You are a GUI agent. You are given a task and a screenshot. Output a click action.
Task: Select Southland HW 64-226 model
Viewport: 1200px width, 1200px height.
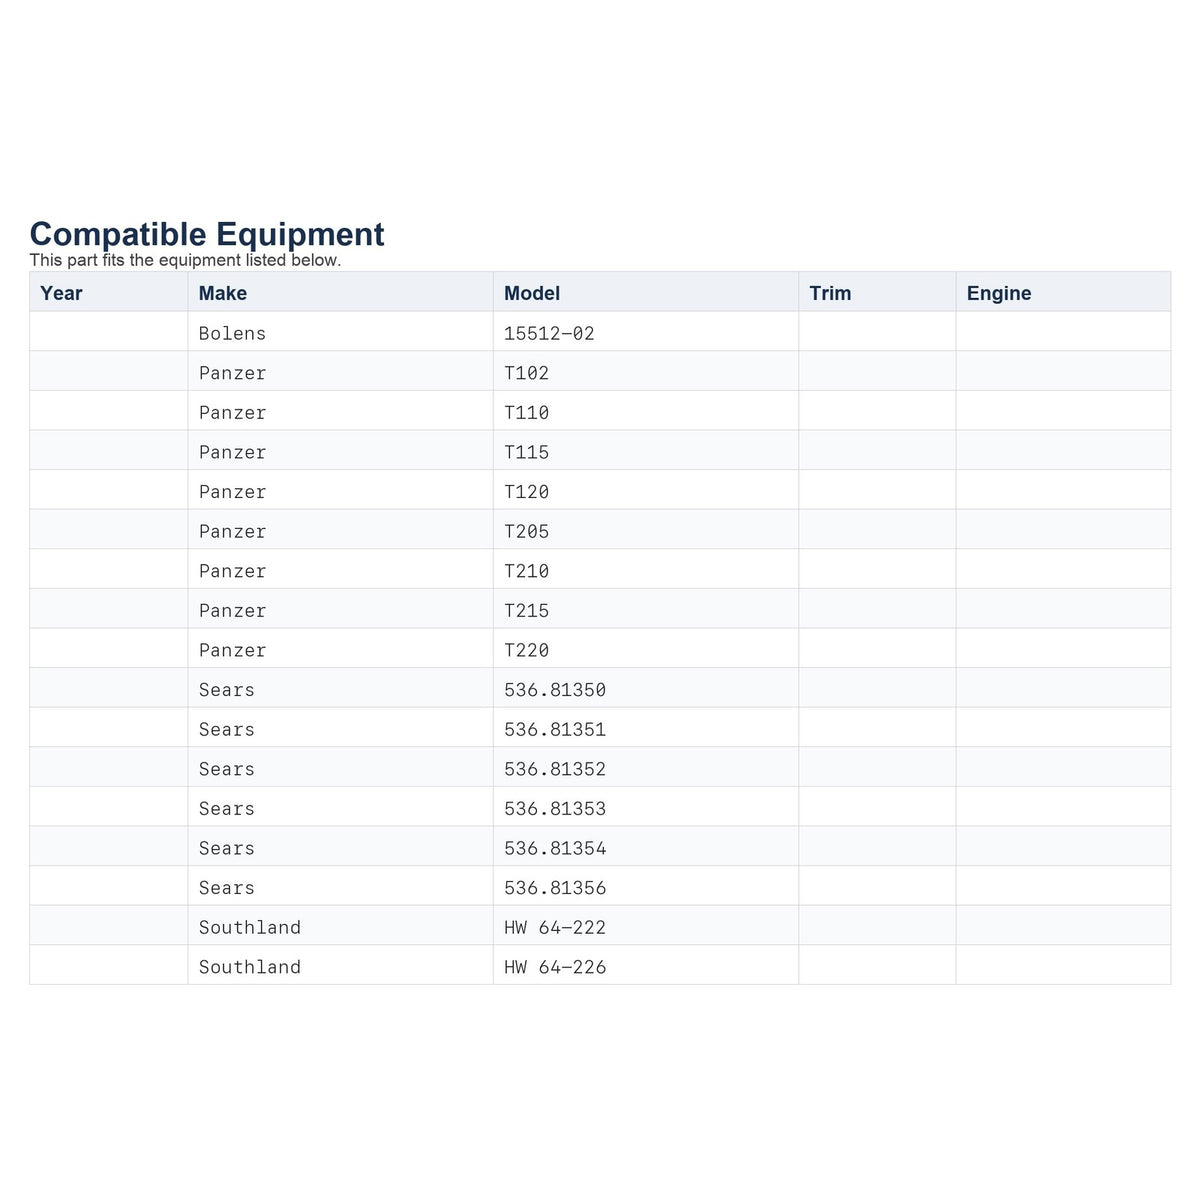point(646,965)
